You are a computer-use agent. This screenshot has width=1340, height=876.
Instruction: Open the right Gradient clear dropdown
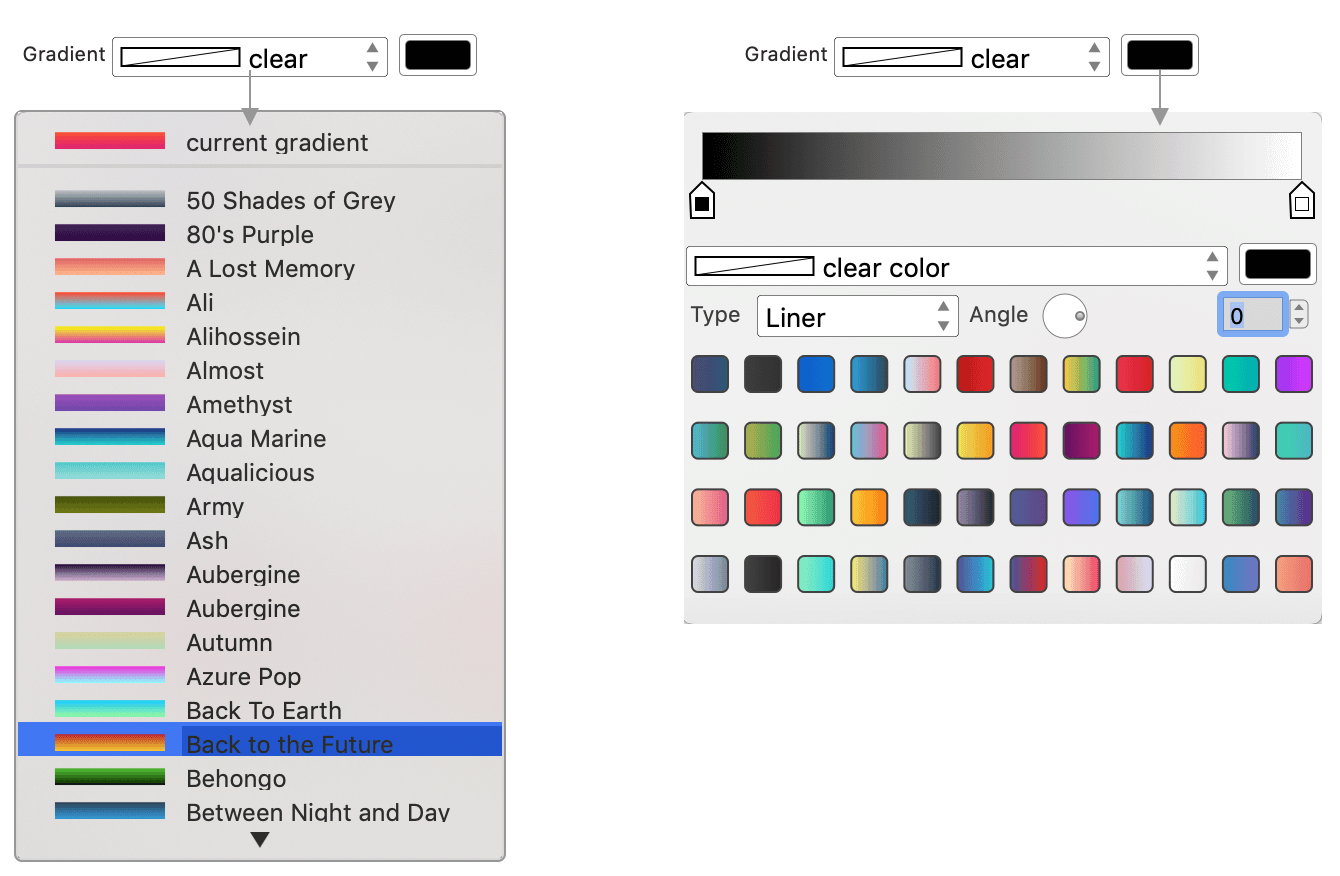(971, 58)
